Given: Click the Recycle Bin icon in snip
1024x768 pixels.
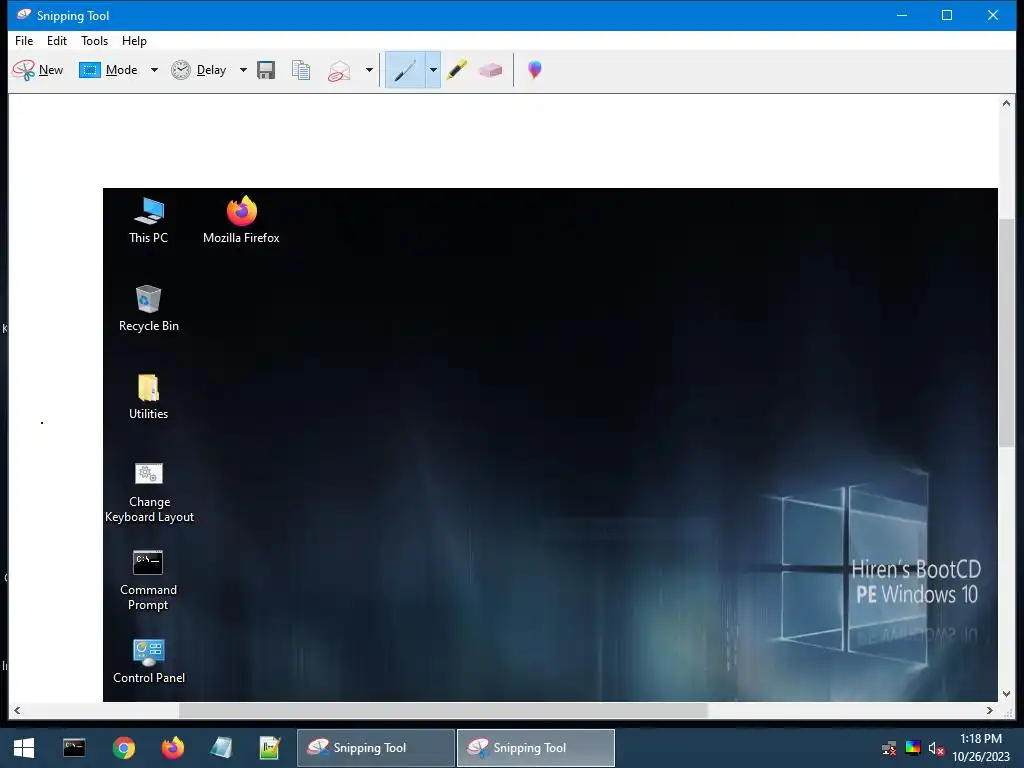Looking at the screenshot, I should tap(149, 309).
